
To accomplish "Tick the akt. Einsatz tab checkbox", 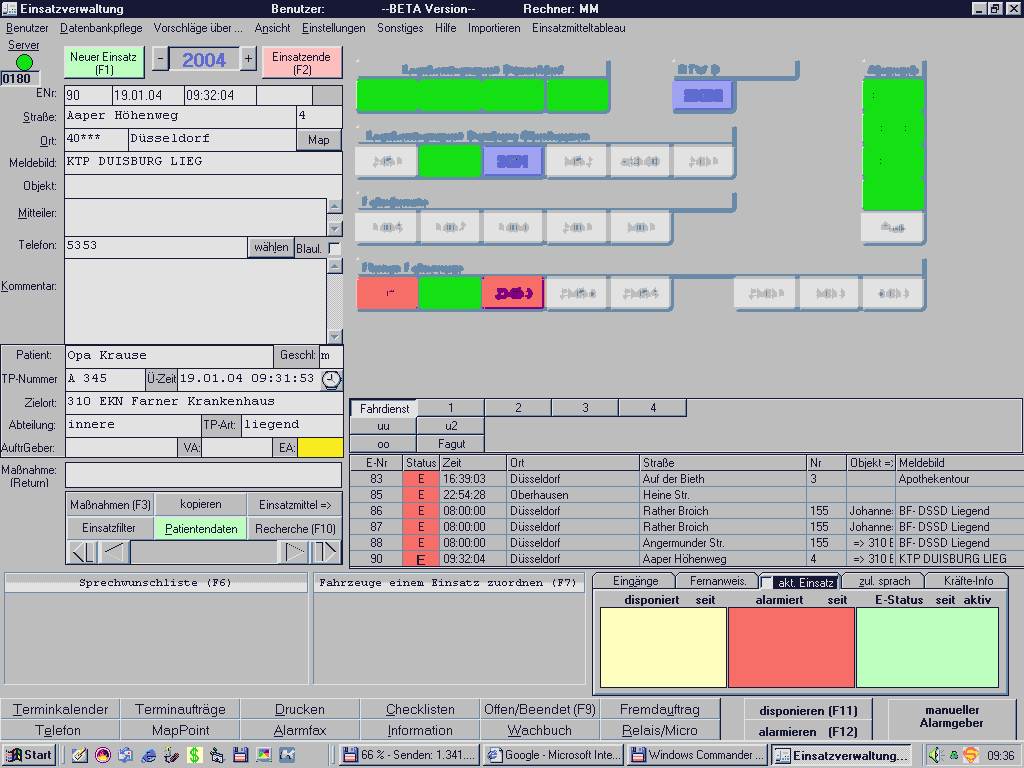I will [x=766, y=582].
